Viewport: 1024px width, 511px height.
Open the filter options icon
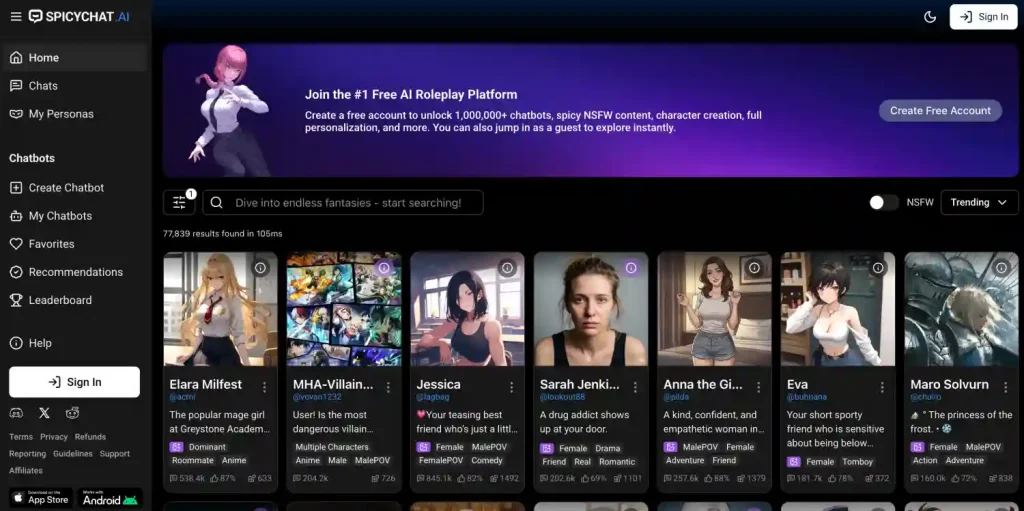coord(179,203)
